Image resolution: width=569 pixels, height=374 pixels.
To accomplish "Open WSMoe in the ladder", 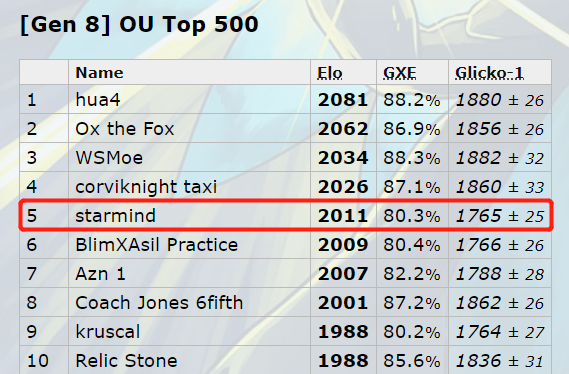I will pyautogui.click(x=109, y=158).
